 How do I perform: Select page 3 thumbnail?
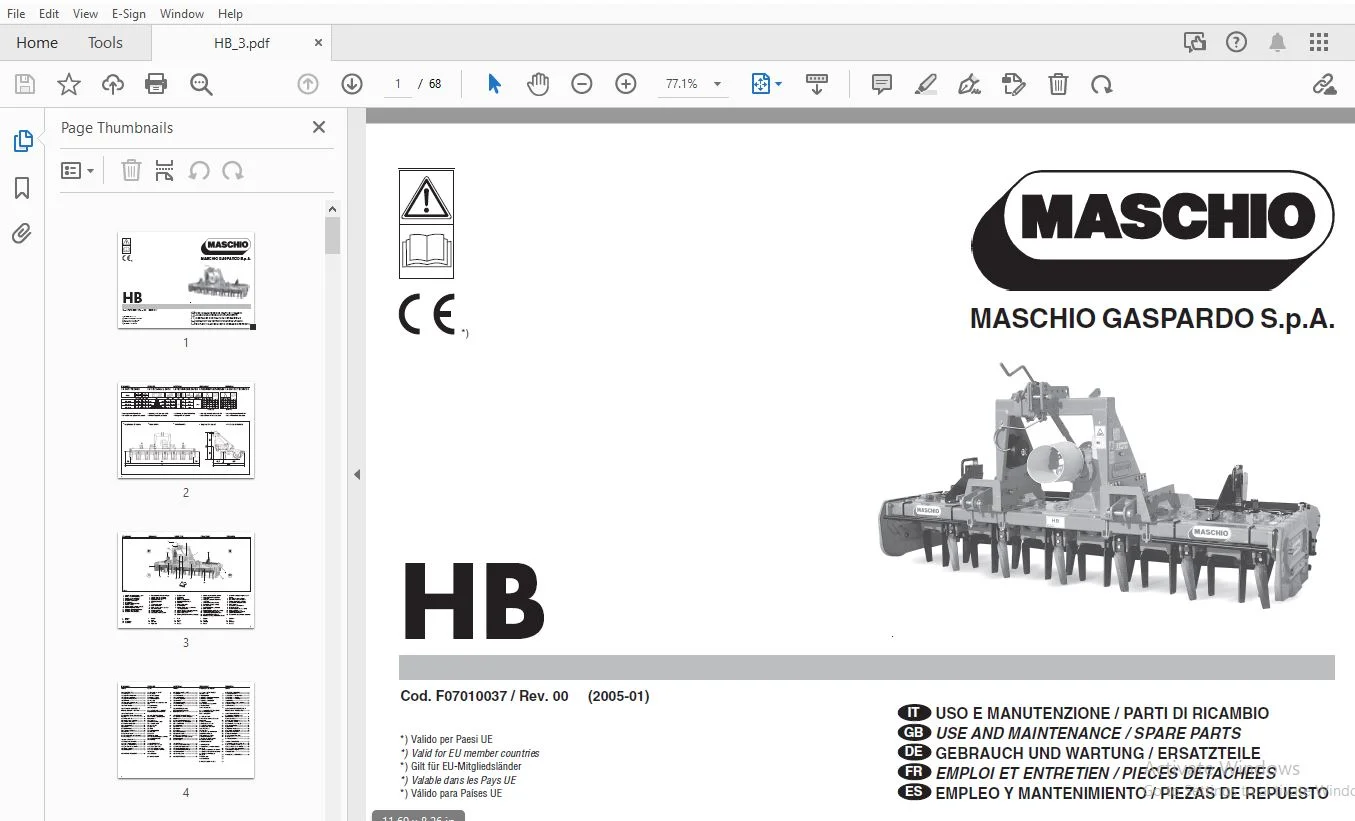click(186, 580)
